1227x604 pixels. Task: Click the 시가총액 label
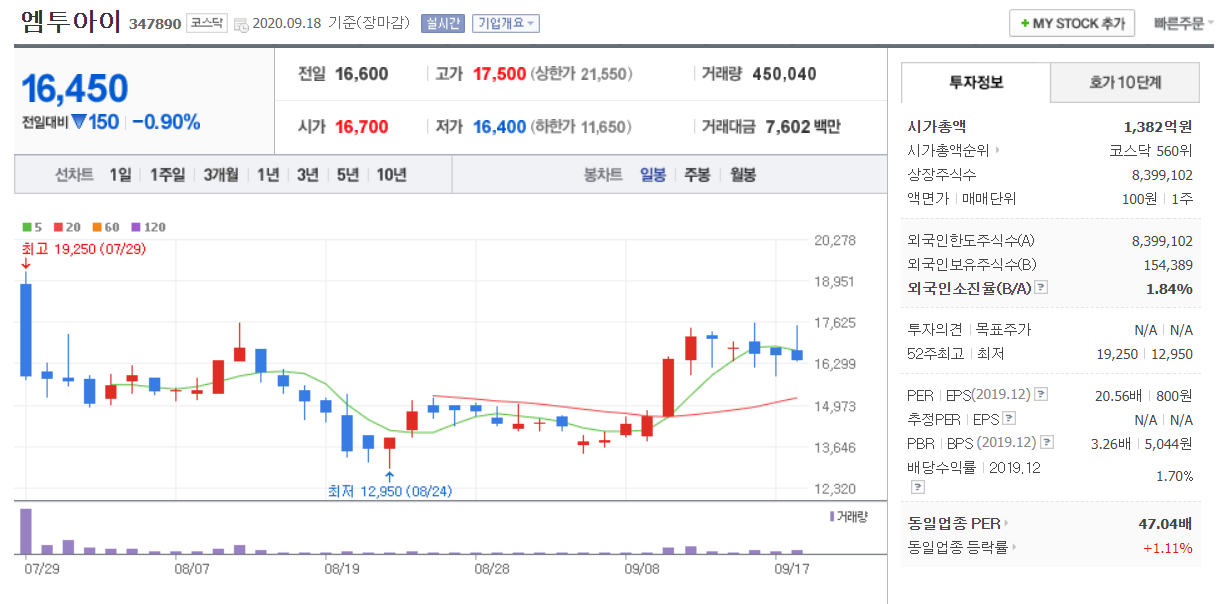937,127
